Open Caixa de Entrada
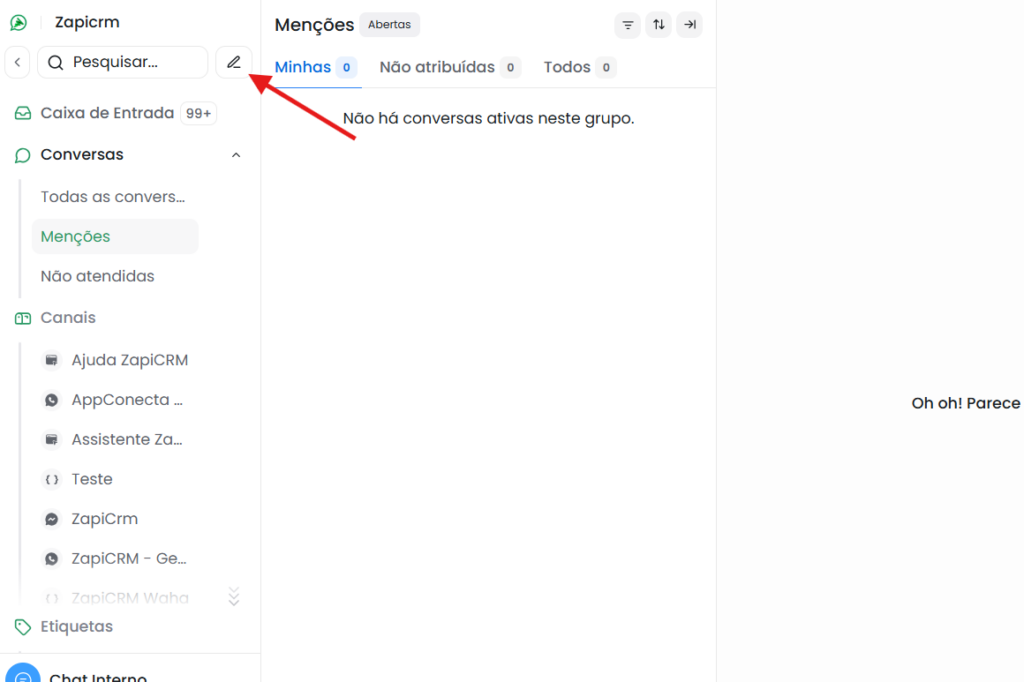Image resolution: width=1024 pixels, height=682 pixels. pyautogui.click(x=107, y=113)
